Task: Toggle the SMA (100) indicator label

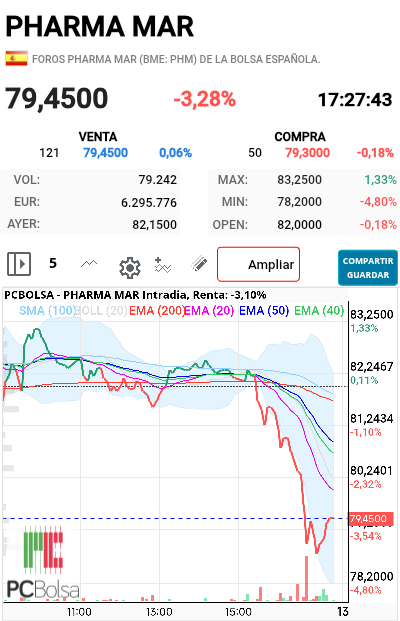Action: click(x=47, y=310)
